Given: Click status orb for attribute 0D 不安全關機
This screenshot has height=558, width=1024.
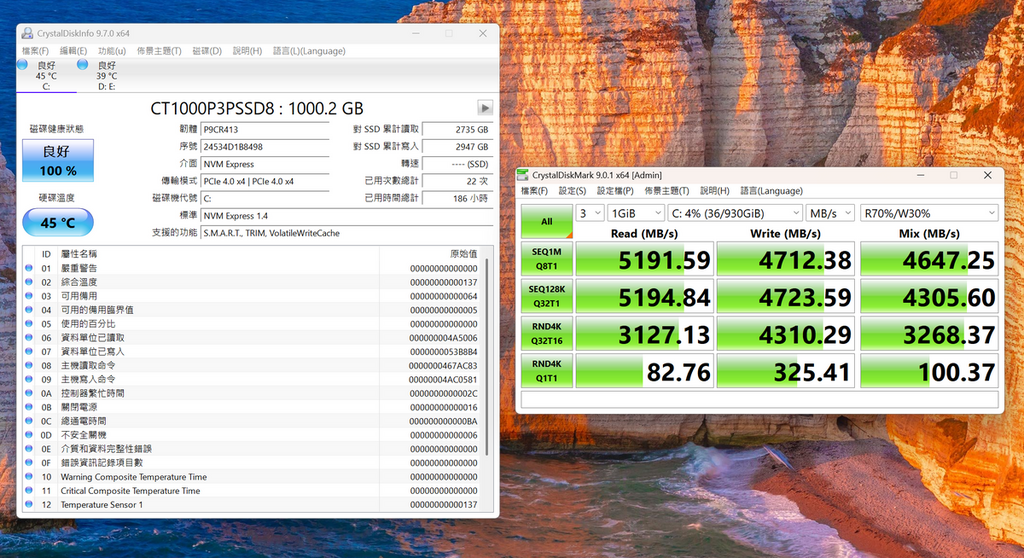Looking at the screenshot, I should click(x=29, y=435).
